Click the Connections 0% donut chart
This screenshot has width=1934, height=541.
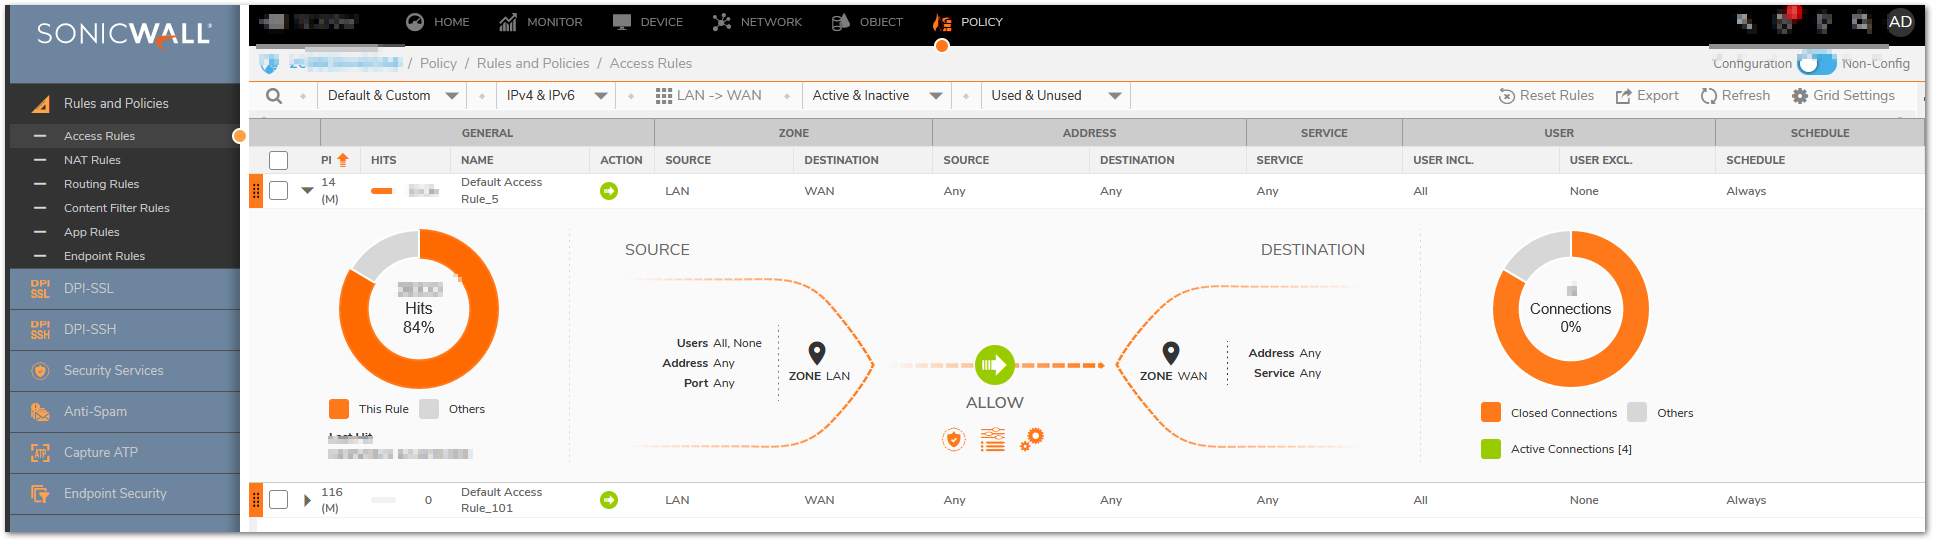click(x=1571, y=309)
